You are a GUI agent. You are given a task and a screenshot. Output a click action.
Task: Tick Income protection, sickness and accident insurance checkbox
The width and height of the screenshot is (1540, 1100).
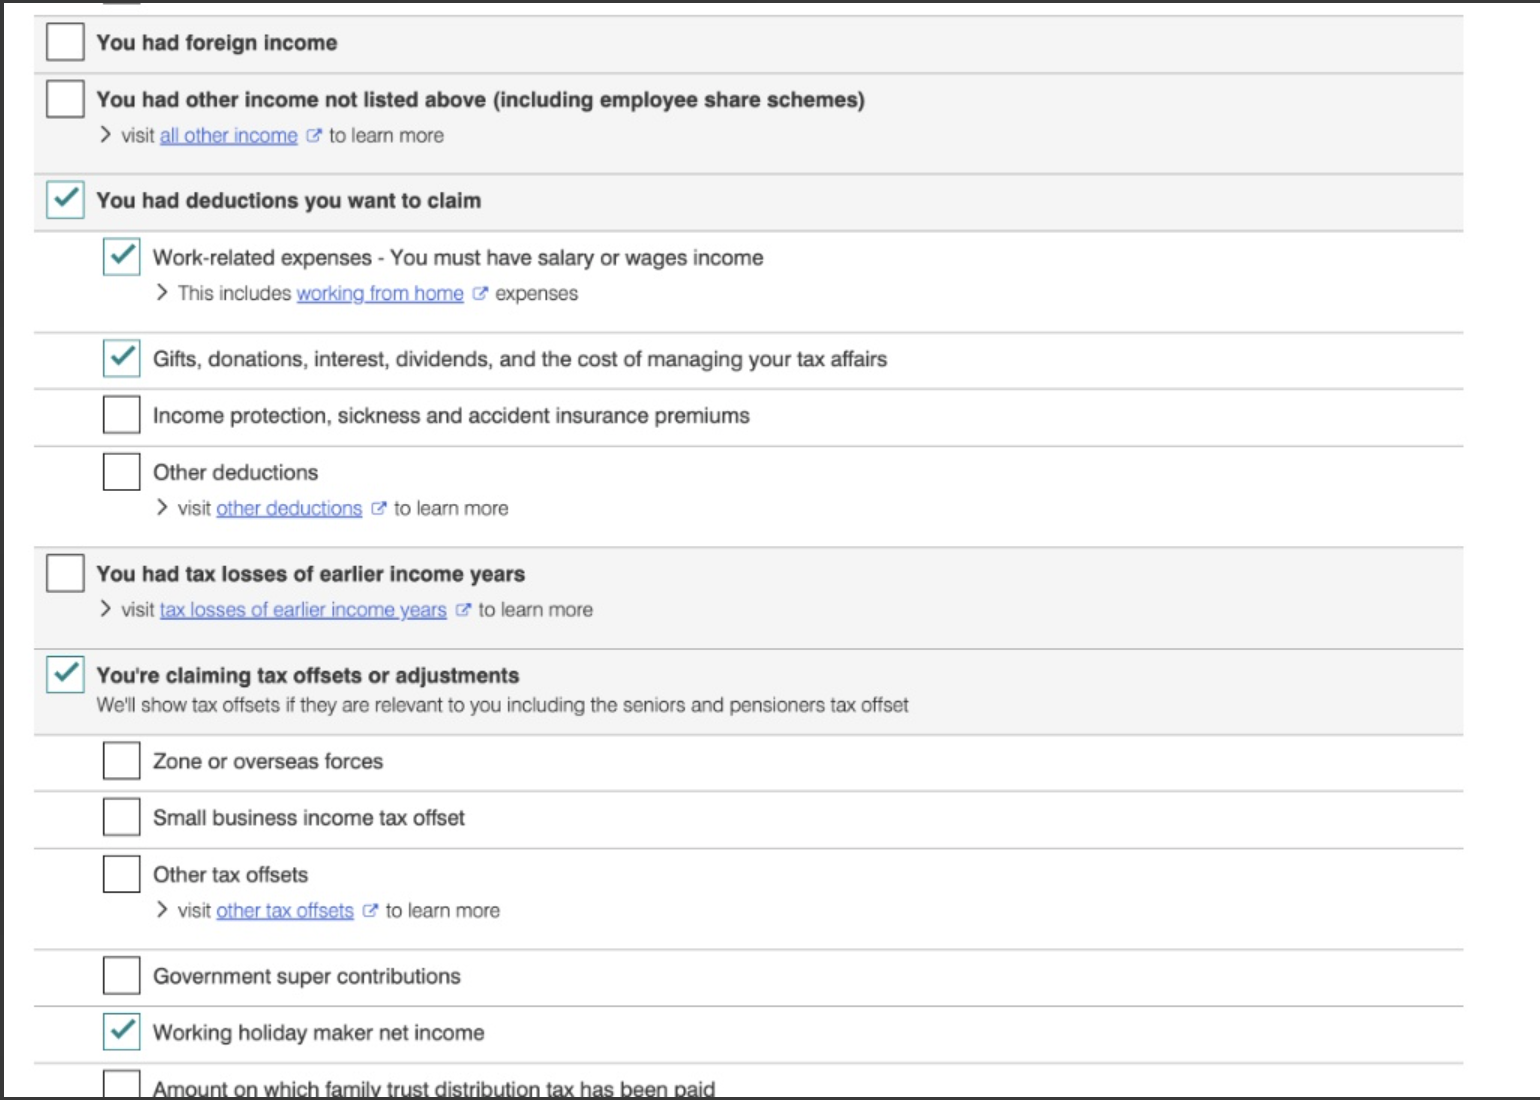tap(122, 415)
